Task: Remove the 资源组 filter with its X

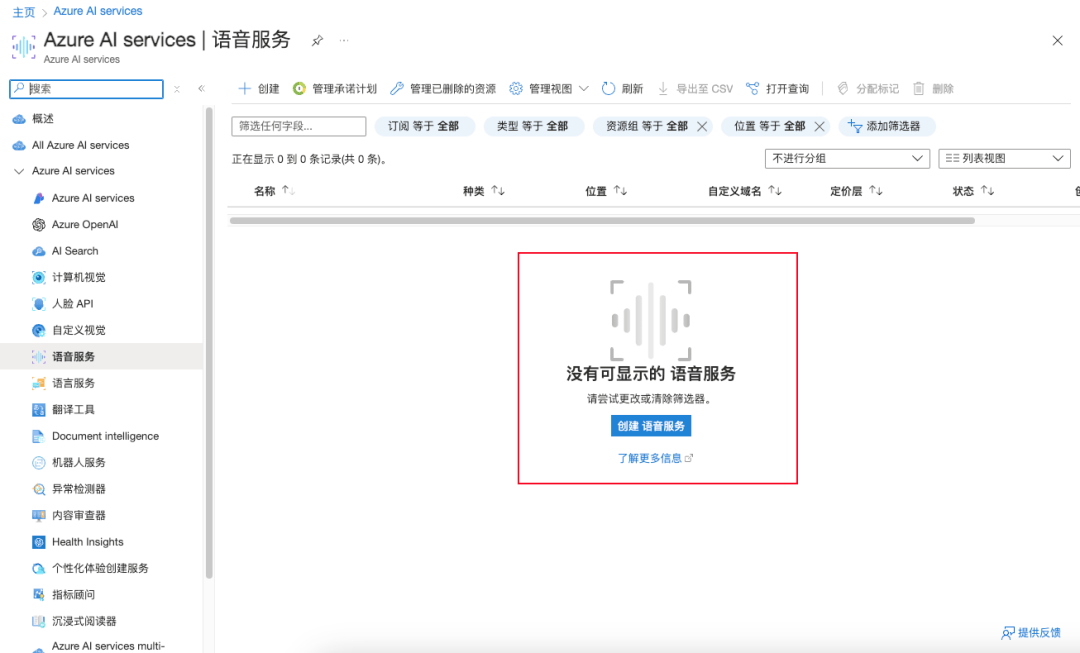Action: 702,126
